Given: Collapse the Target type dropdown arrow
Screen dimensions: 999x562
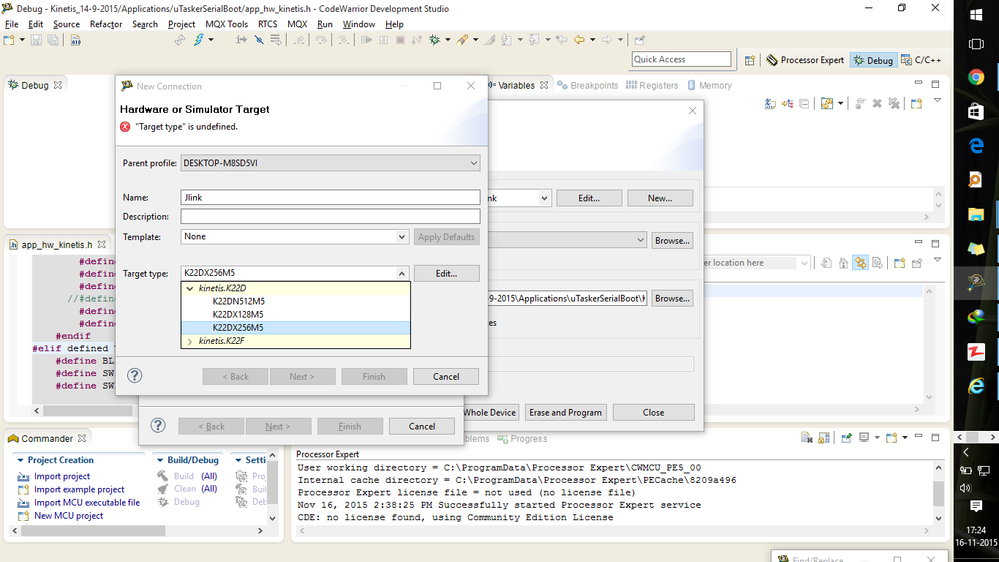Looking at the screenshot, I should coord(401,273).
